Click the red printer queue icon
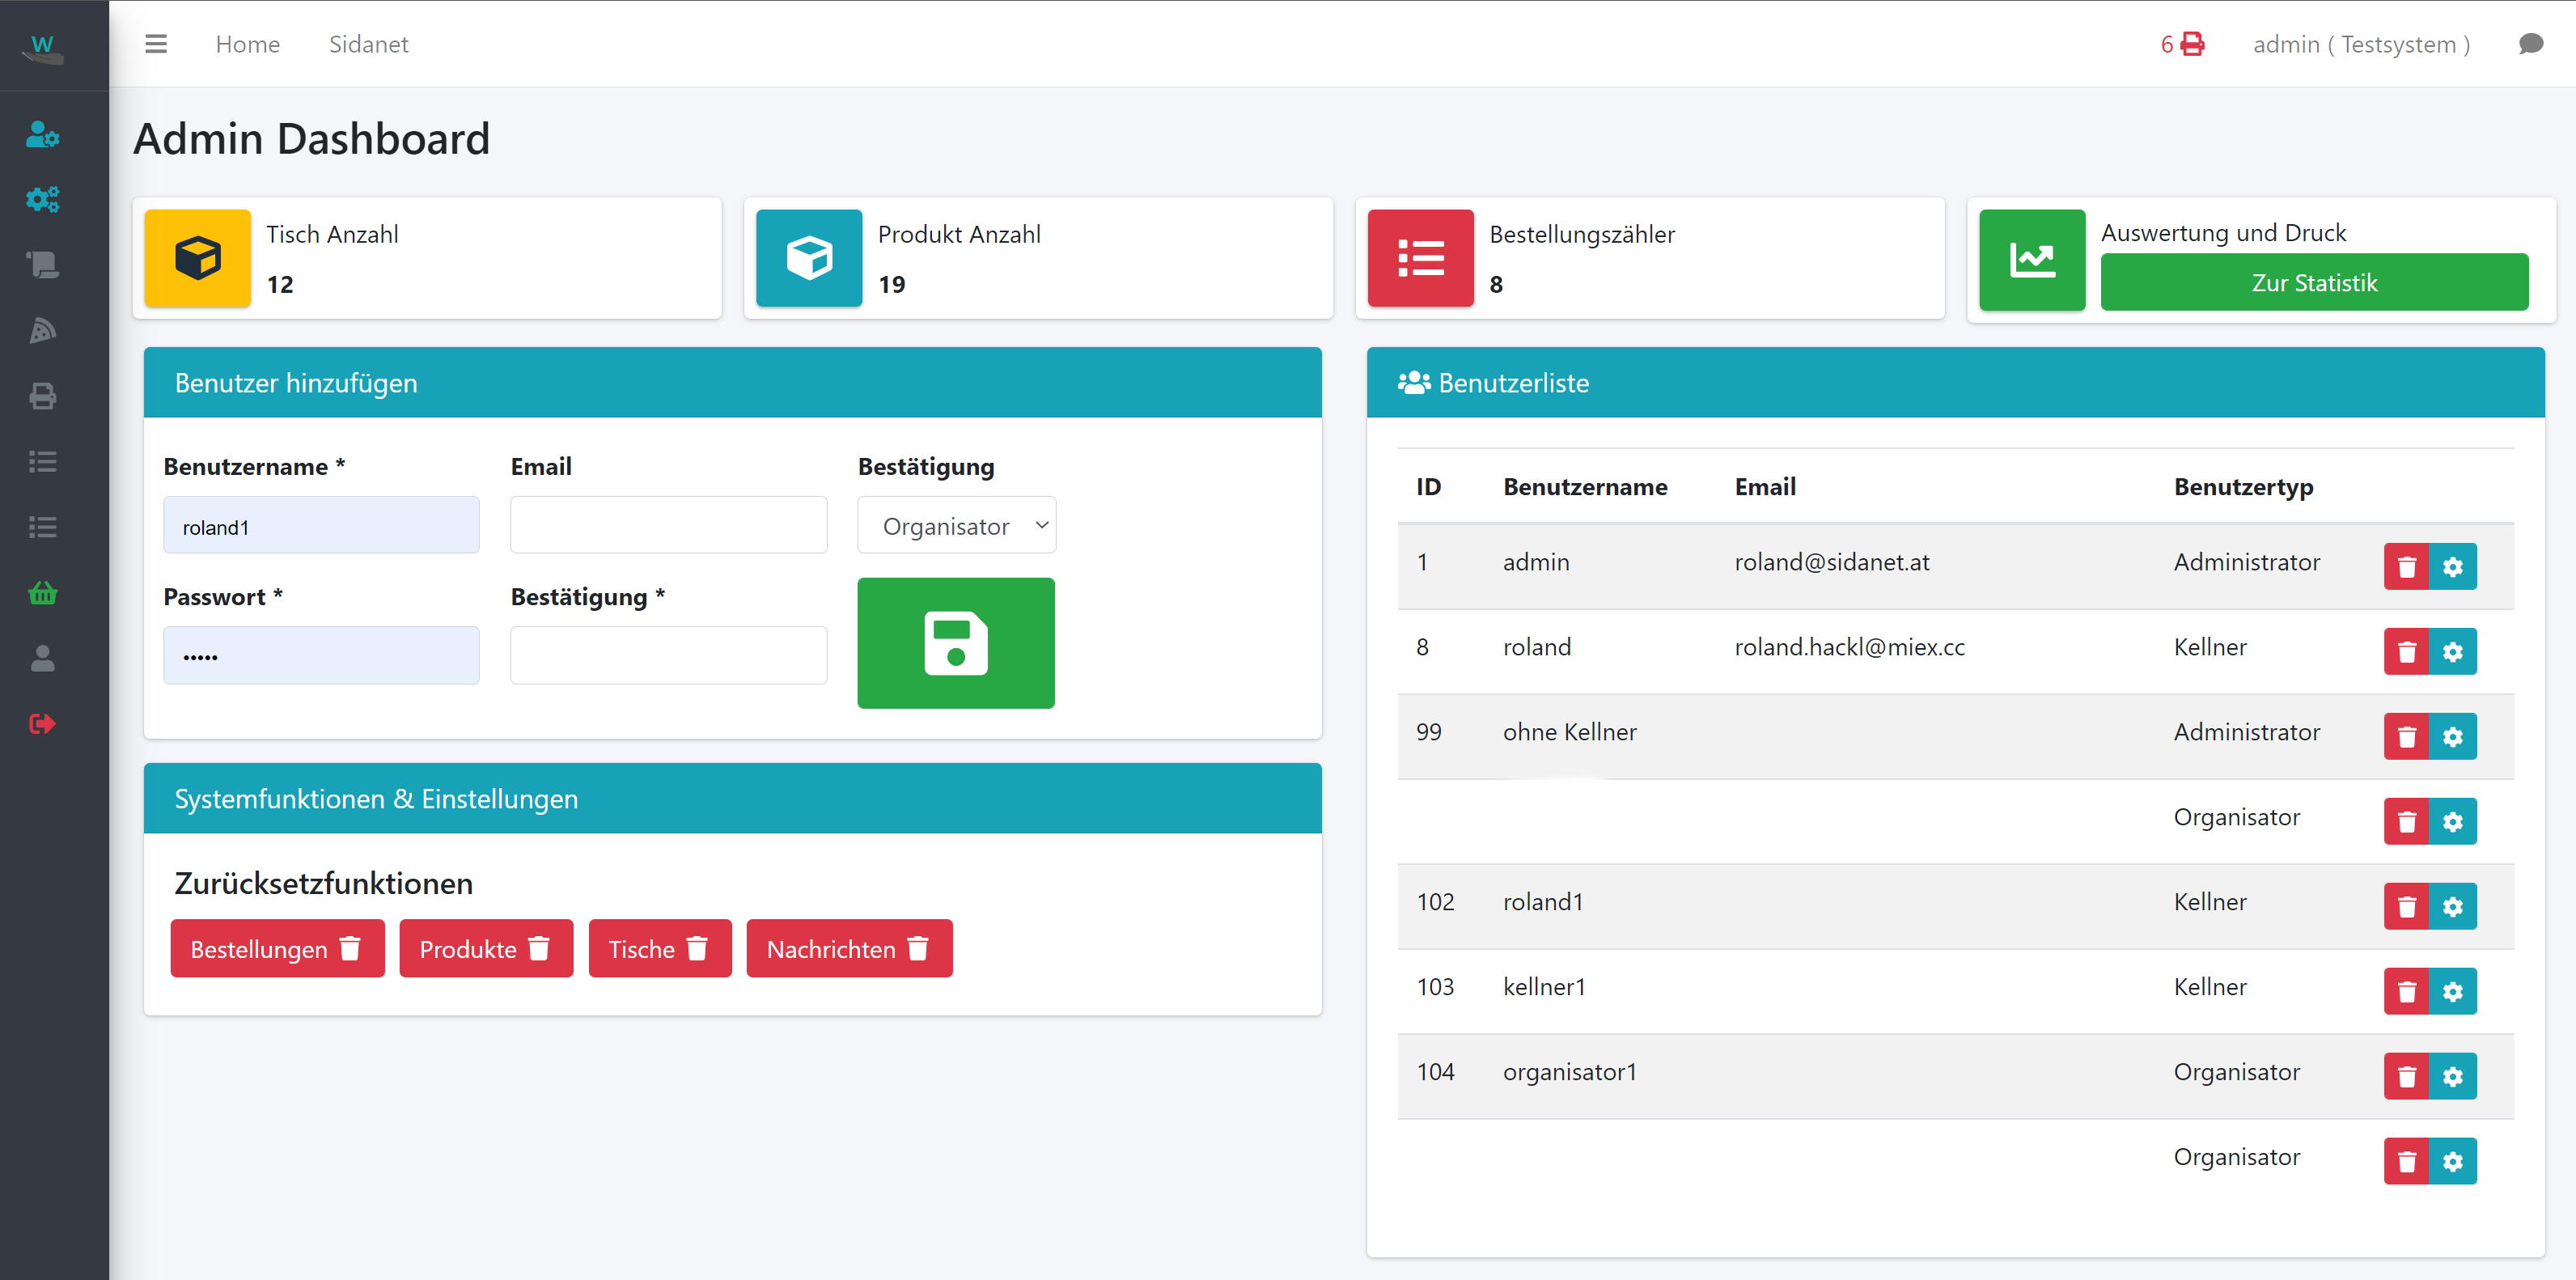 pyautogui.click(x=2192, y=44)
